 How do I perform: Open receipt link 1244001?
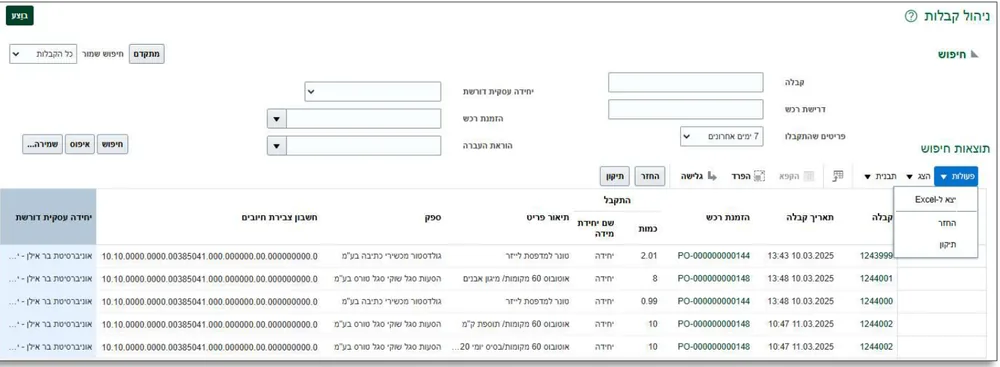876,278
